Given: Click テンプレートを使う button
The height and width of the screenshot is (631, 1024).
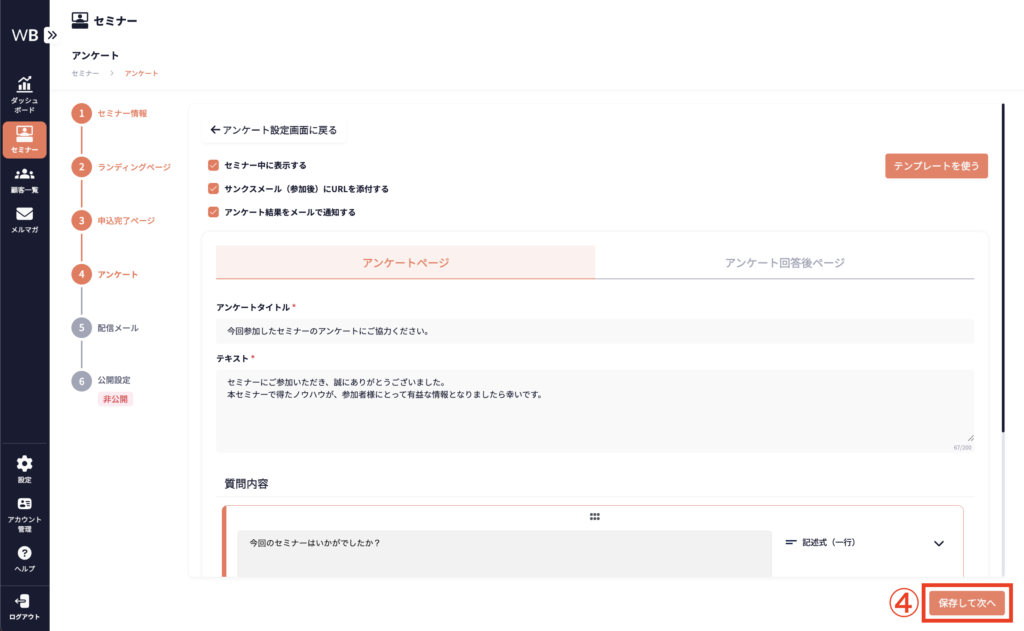Looking at the screenshot, I should pyautogui.click(x=936, y=166).
